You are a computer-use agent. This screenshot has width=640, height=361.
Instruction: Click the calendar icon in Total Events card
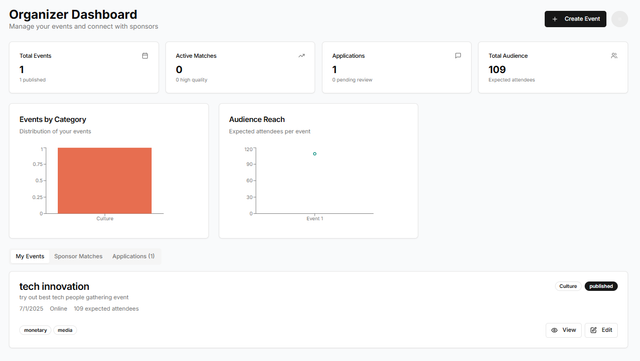click(x=145, y=56)
